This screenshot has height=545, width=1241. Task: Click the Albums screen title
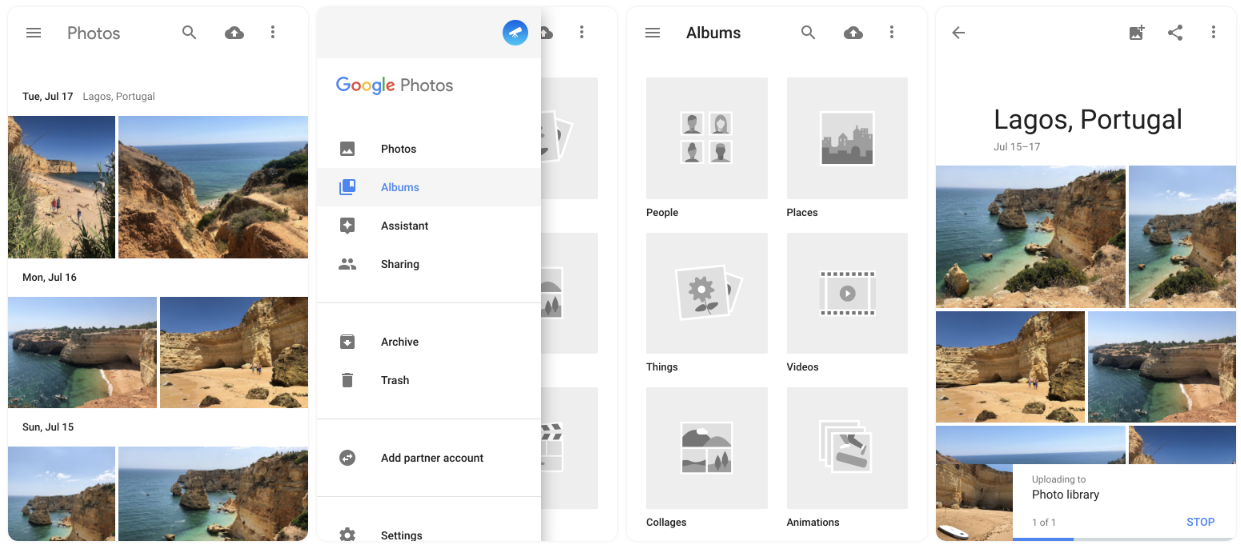[713, 33]
